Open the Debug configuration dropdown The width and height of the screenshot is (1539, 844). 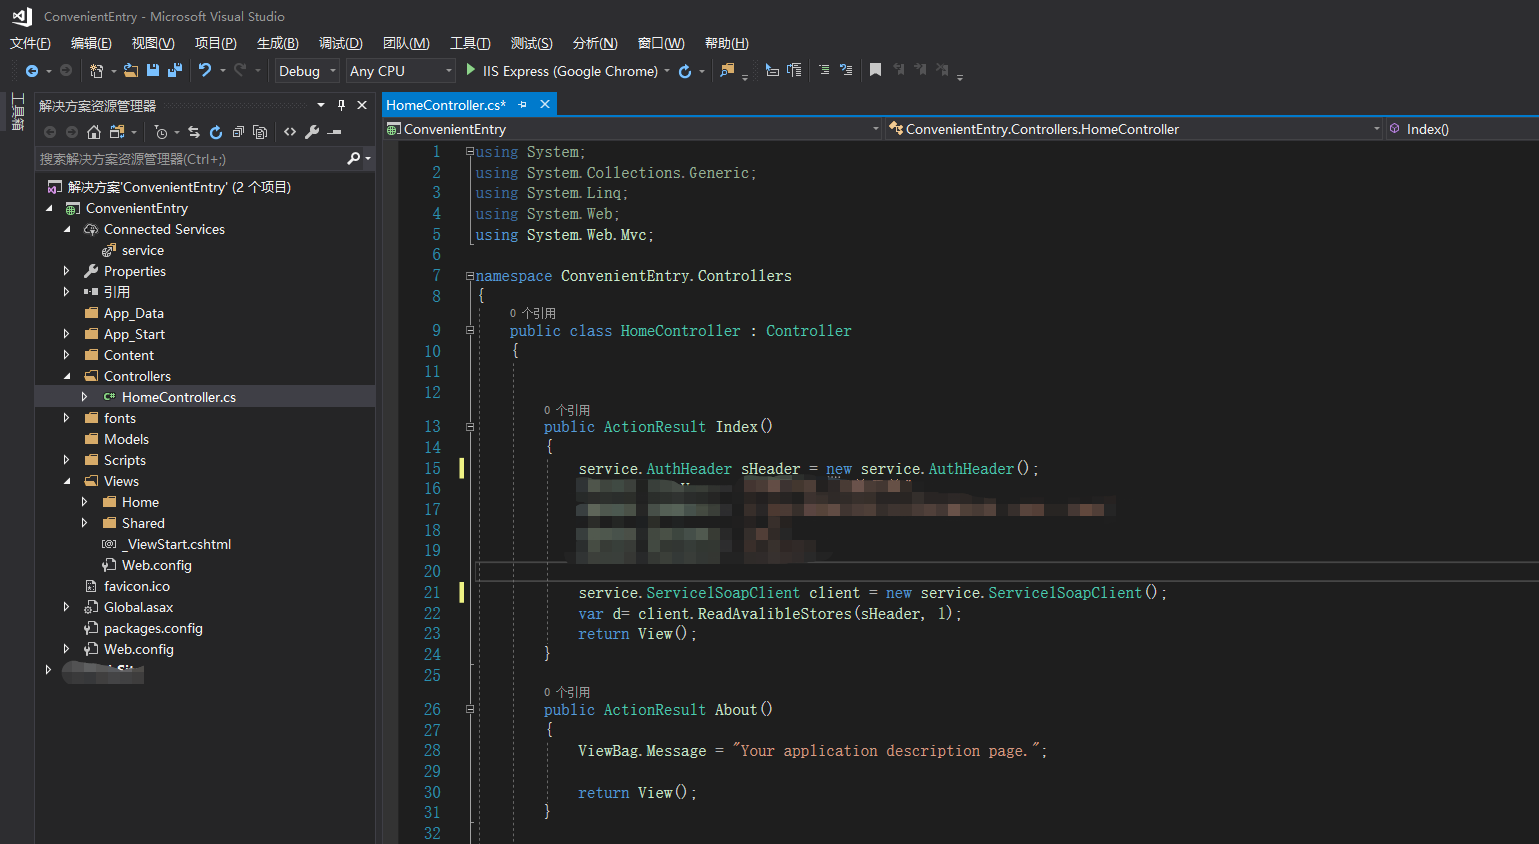click(x=307, y=71)
